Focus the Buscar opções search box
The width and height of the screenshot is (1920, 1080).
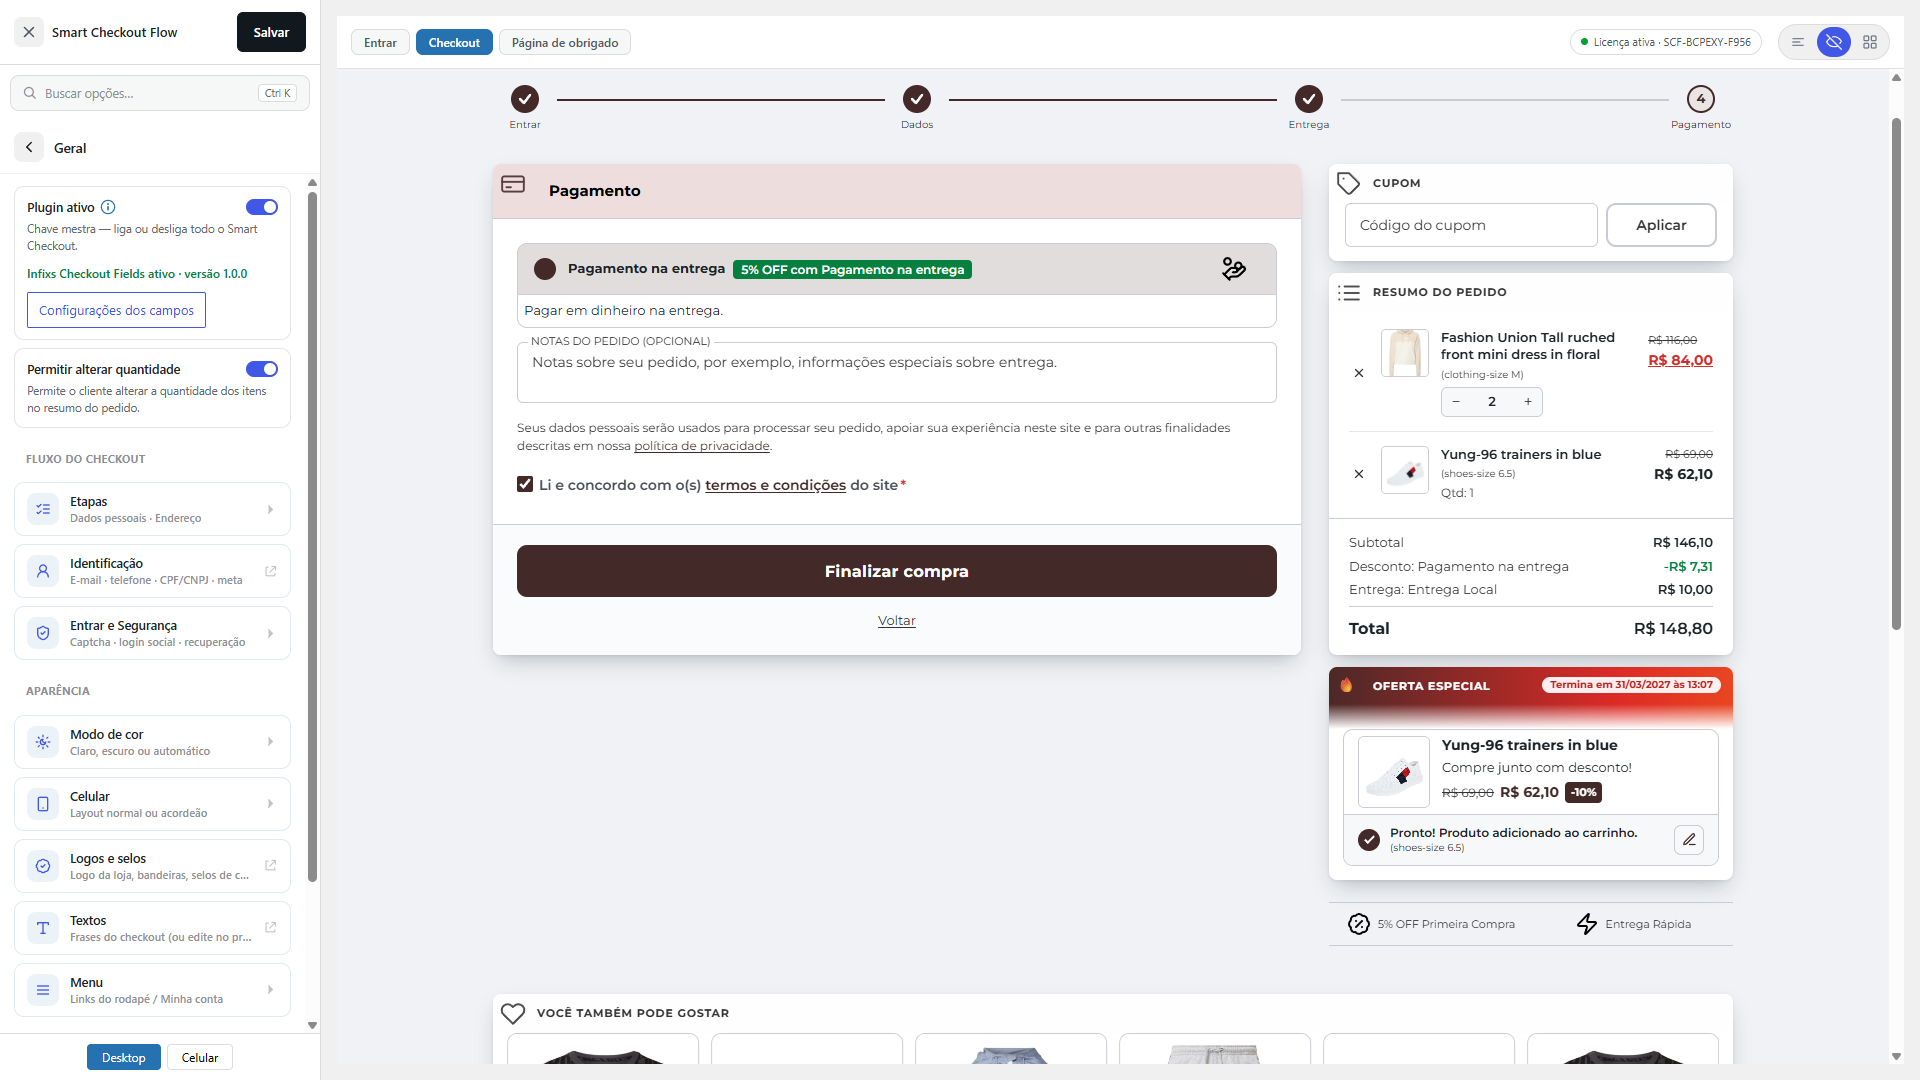160,93
